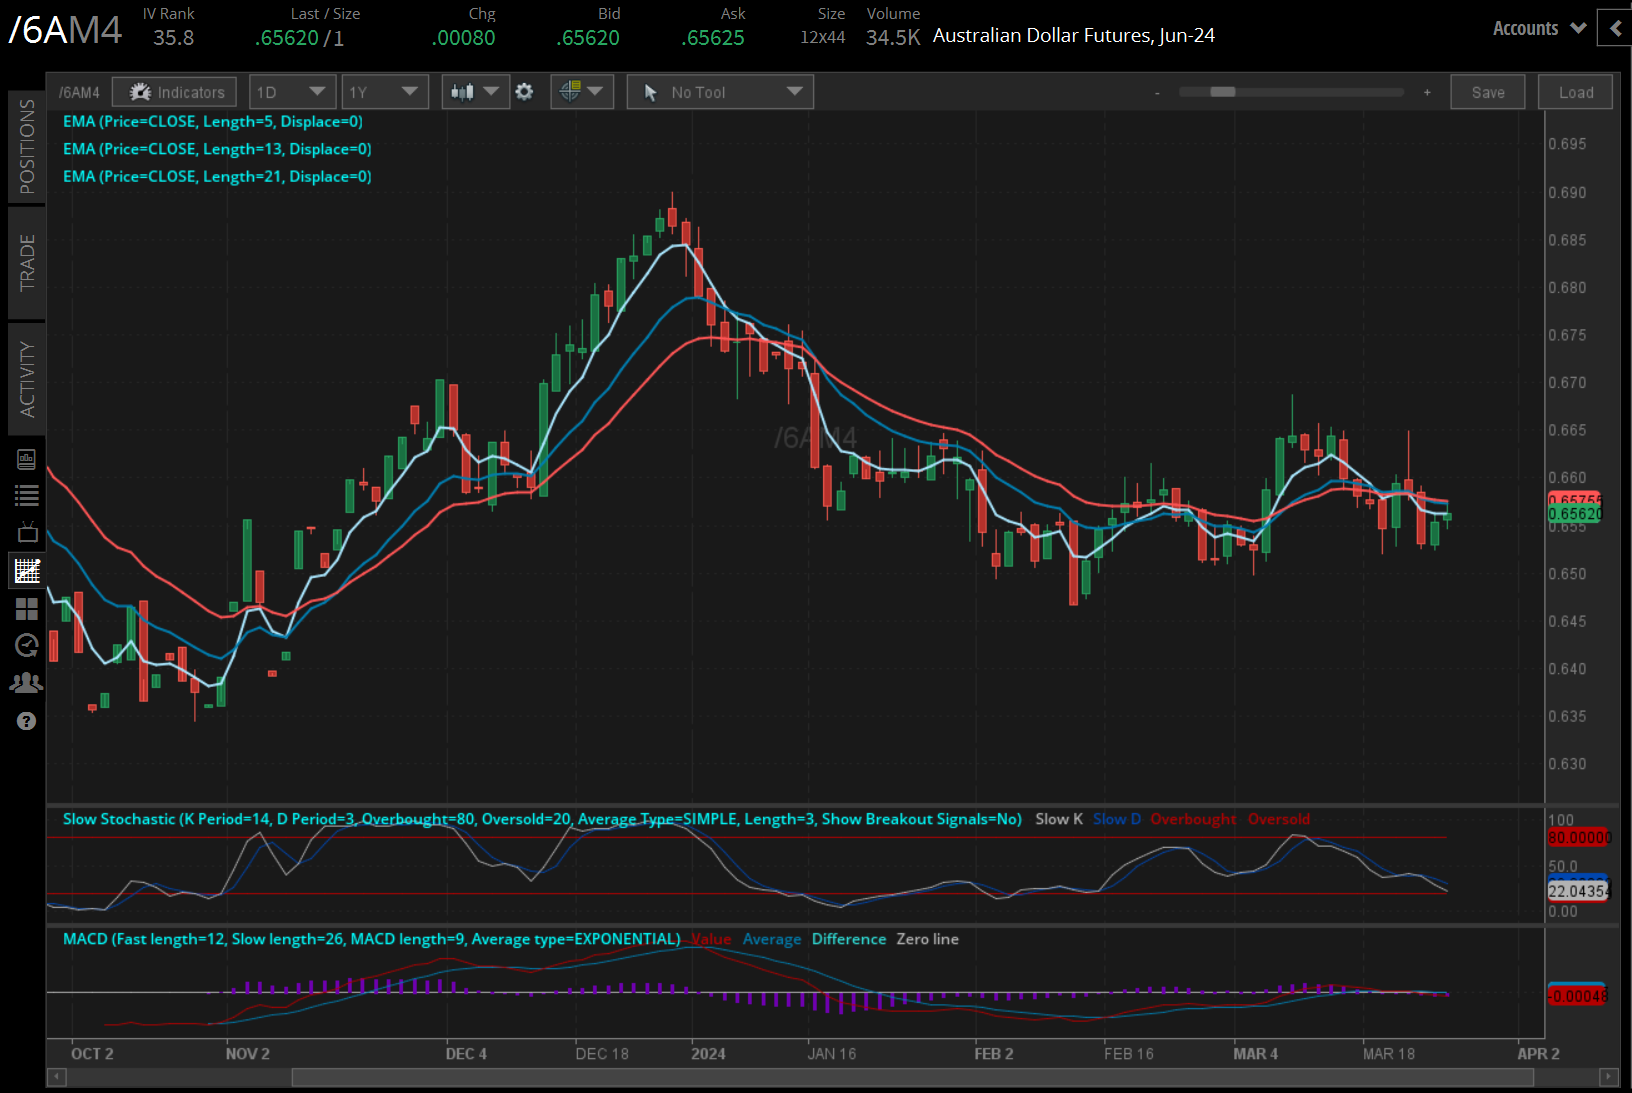Image resolution: width=1632 pixels, height=1093 pixels.
Task: Select the grid widgets icon in the sidebar
Action: (27, 608)
